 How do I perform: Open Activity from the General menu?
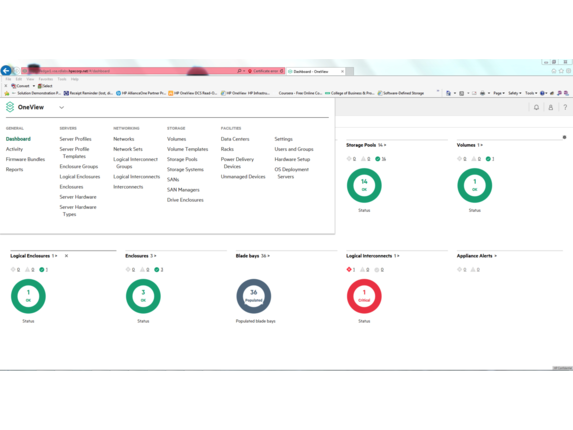tap(14, 149)
